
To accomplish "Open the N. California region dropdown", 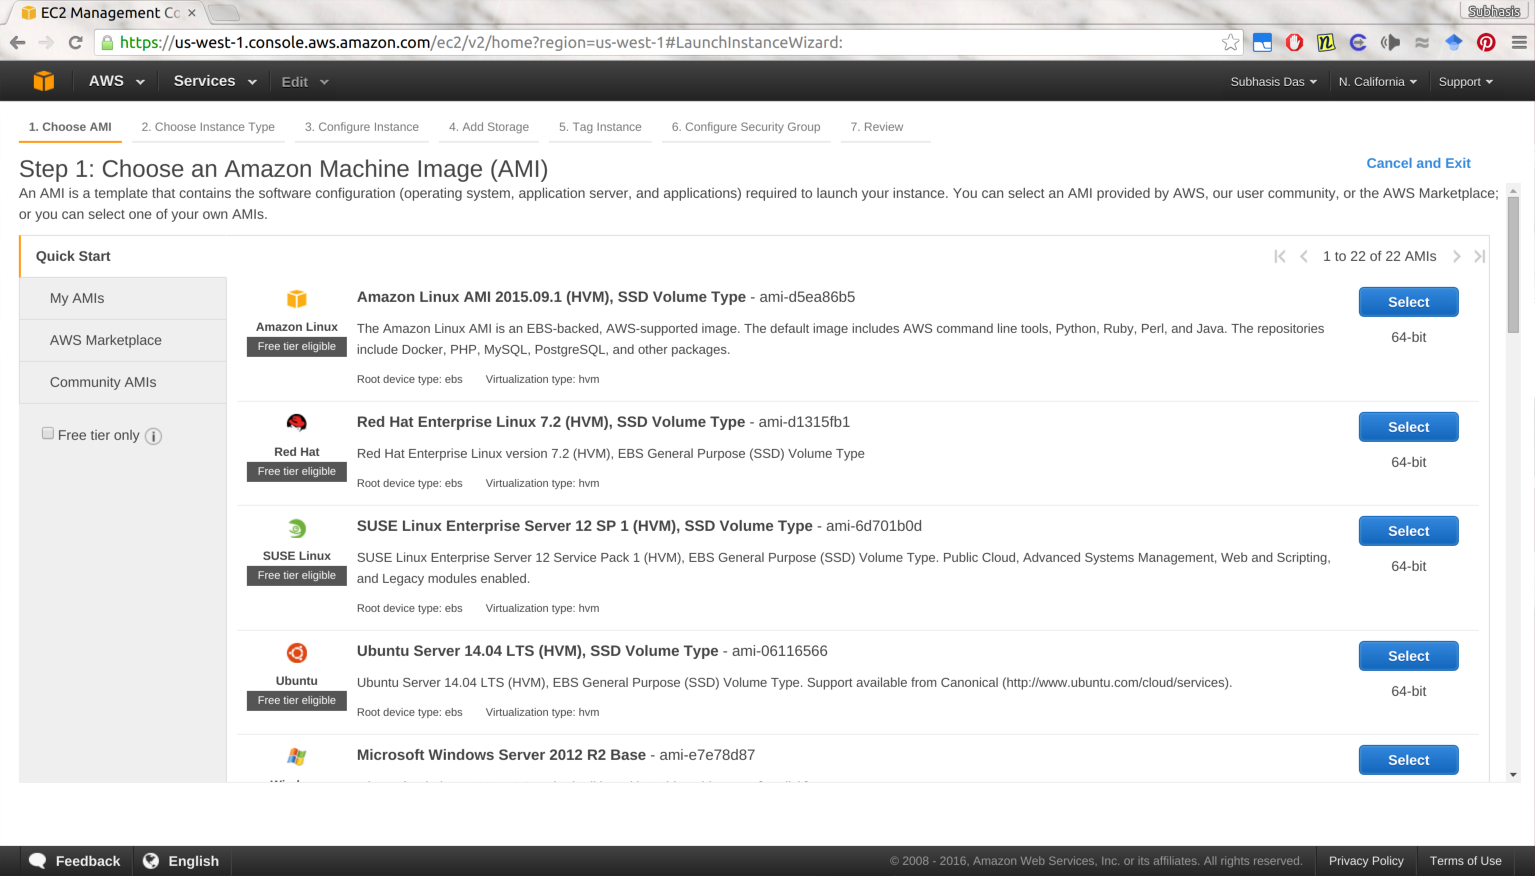I will pos(1377,82).
